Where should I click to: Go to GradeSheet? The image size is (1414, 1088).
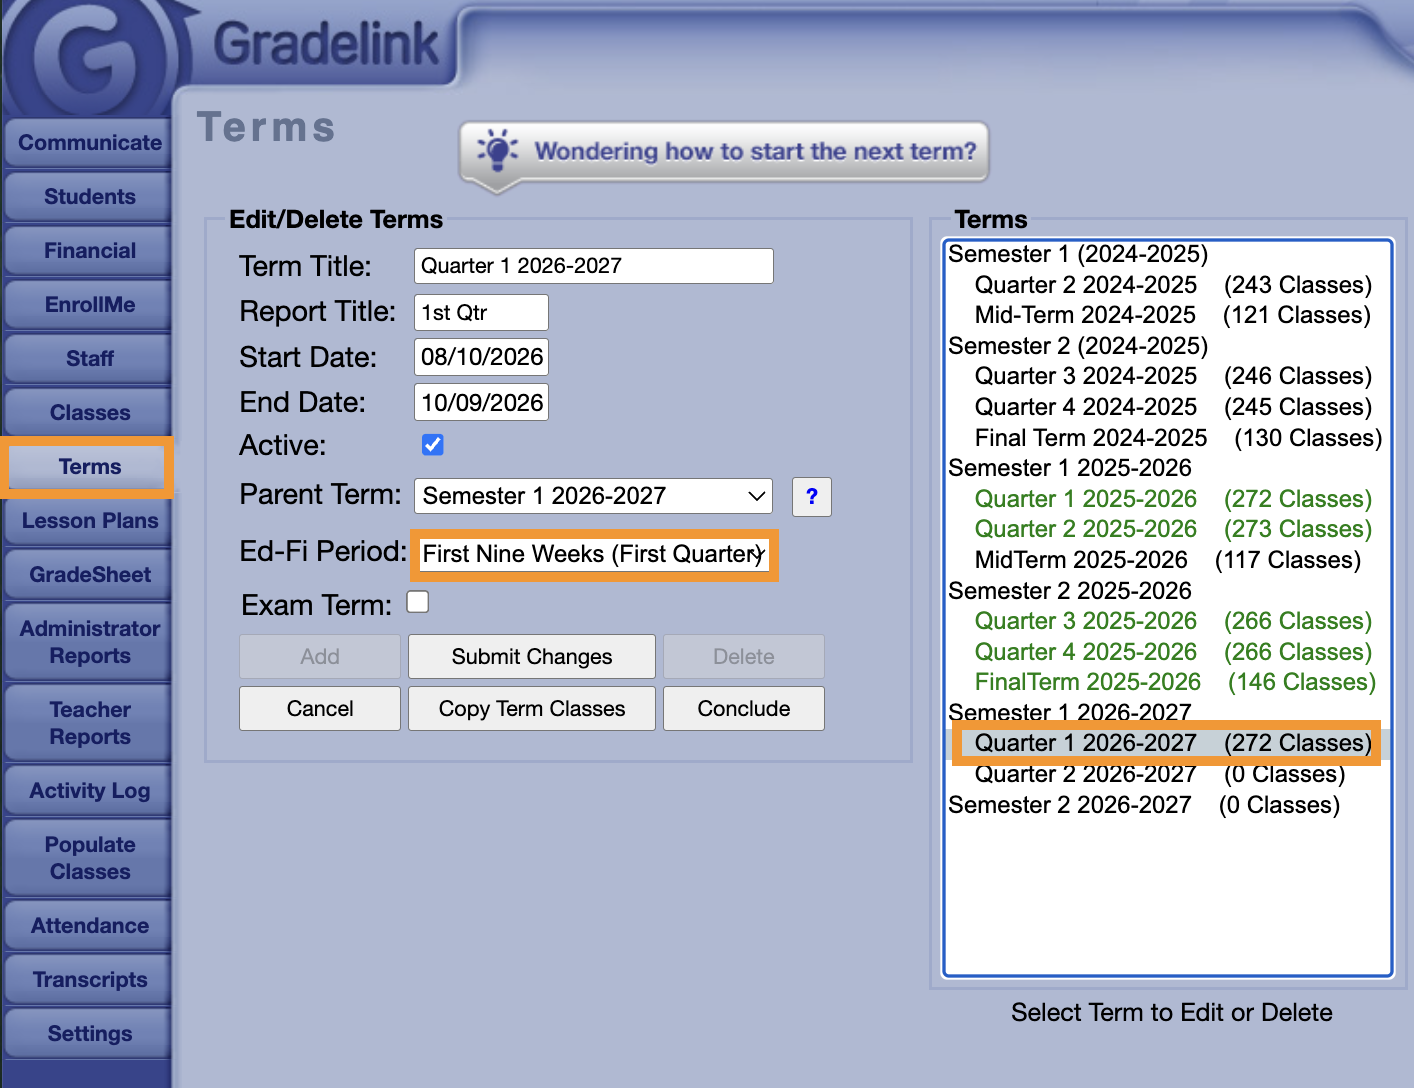click(x=89, y=575)
